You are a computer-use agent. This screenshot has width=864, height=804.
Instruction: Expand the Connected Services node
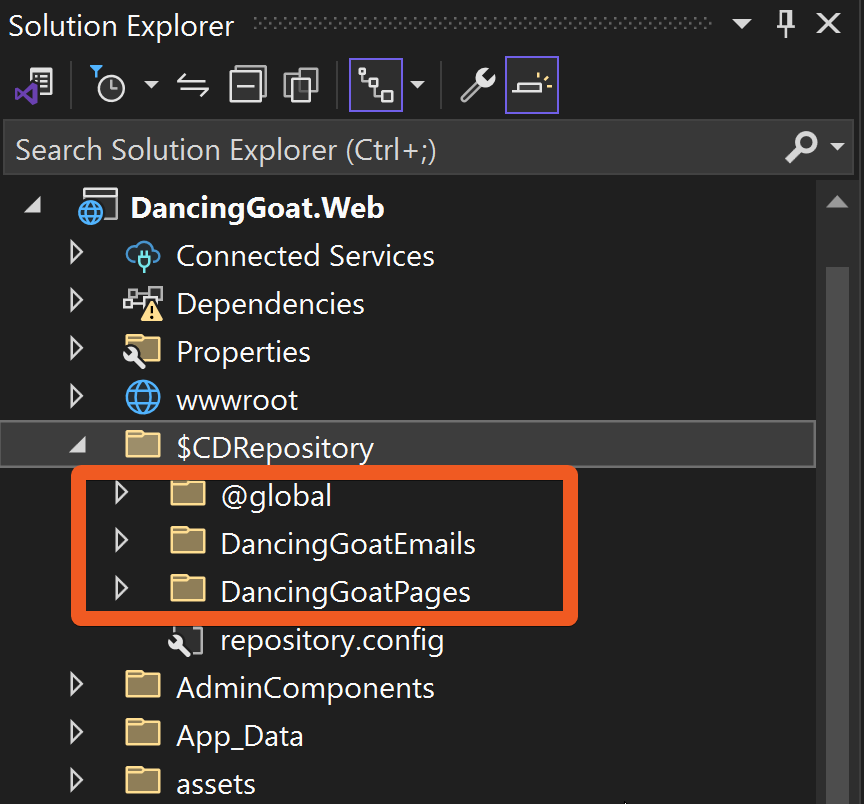(77, 254)
